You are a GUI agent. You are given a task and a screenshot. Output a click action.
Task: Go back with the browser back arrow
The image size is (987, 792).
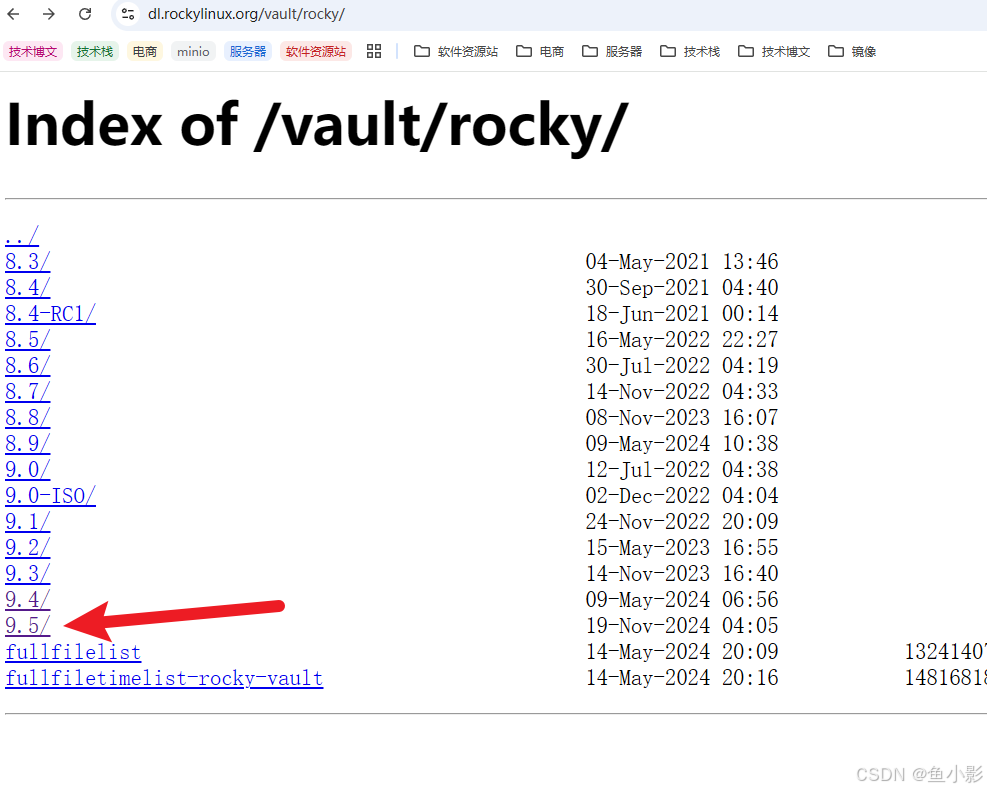(x=13, y=14)
